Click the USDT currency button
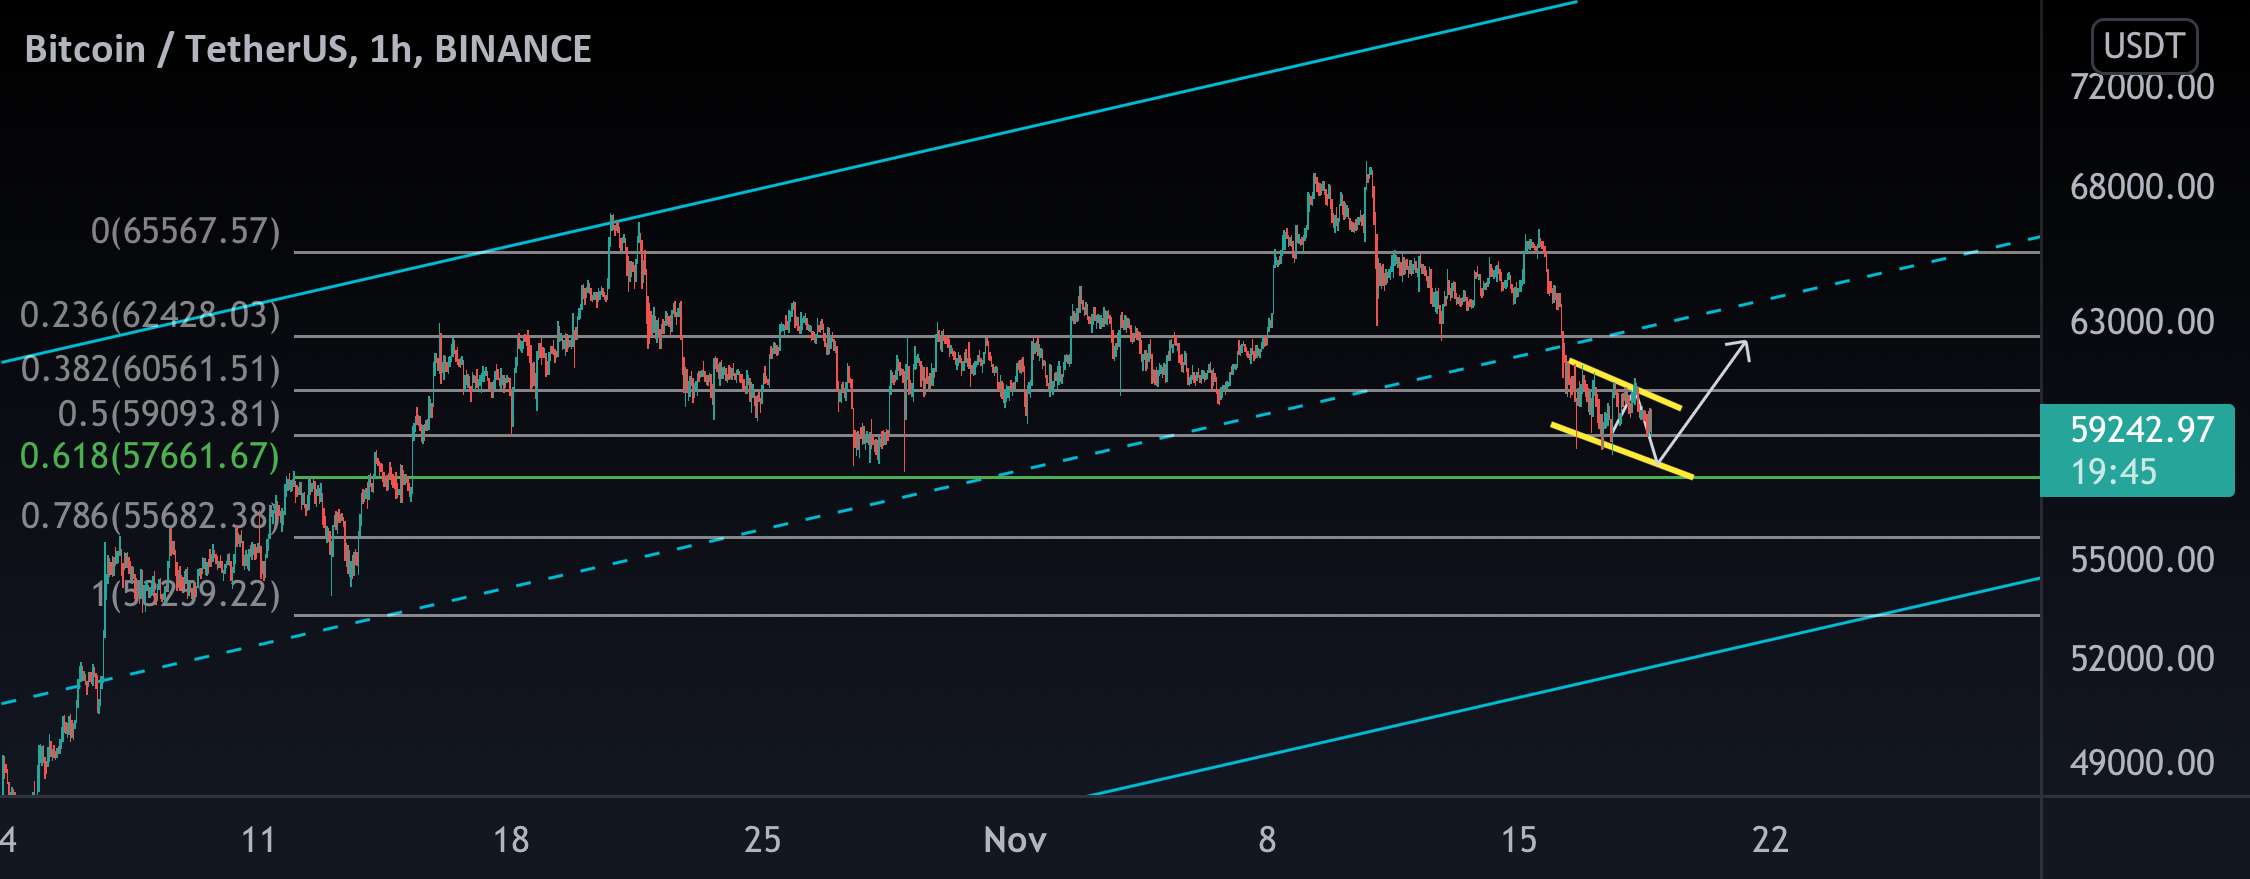This screenshot has height=879, width=2250. click(2144, 46)
